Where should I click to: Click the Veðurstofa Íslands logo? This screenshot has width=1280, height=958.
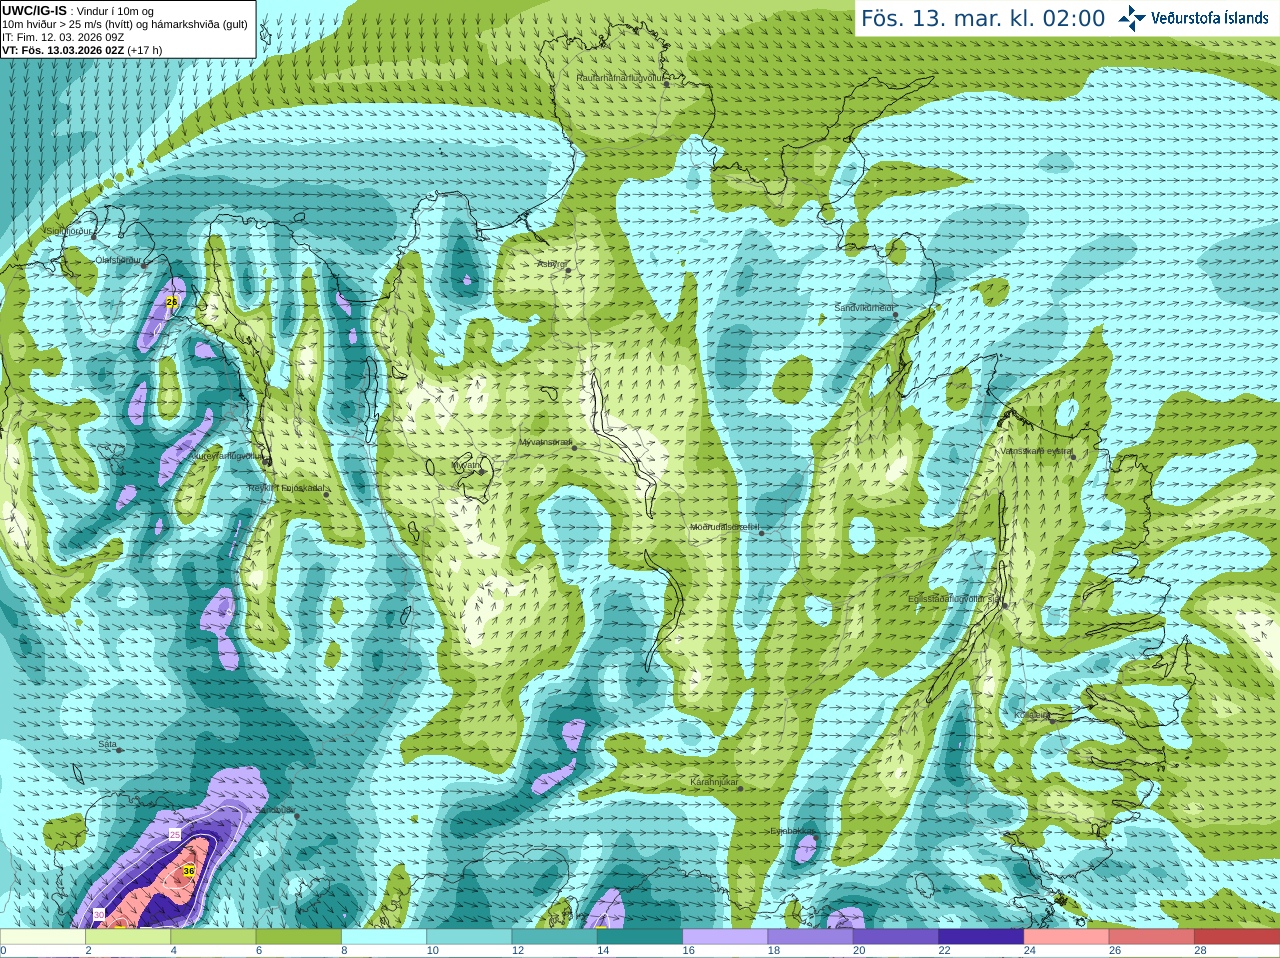[1193, 18]
